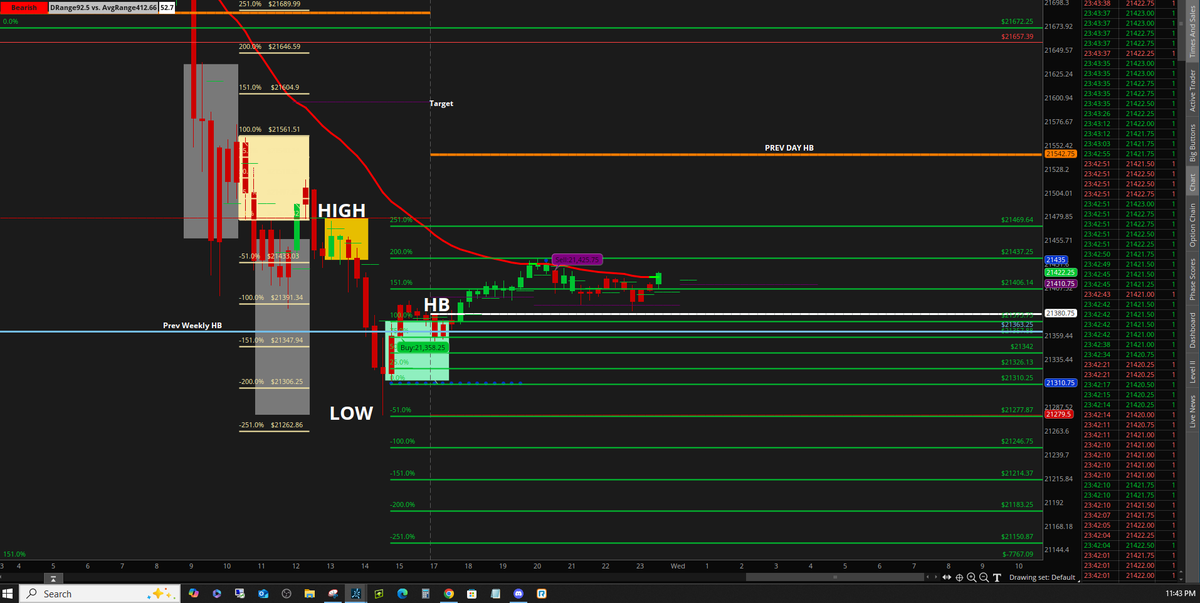Select the purple Sell order bubble

[x=577, y=259]
